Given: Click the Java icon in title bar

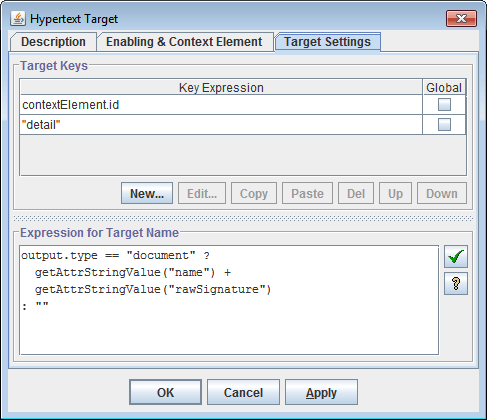Looking at the screenshot, I should (18, 19).
